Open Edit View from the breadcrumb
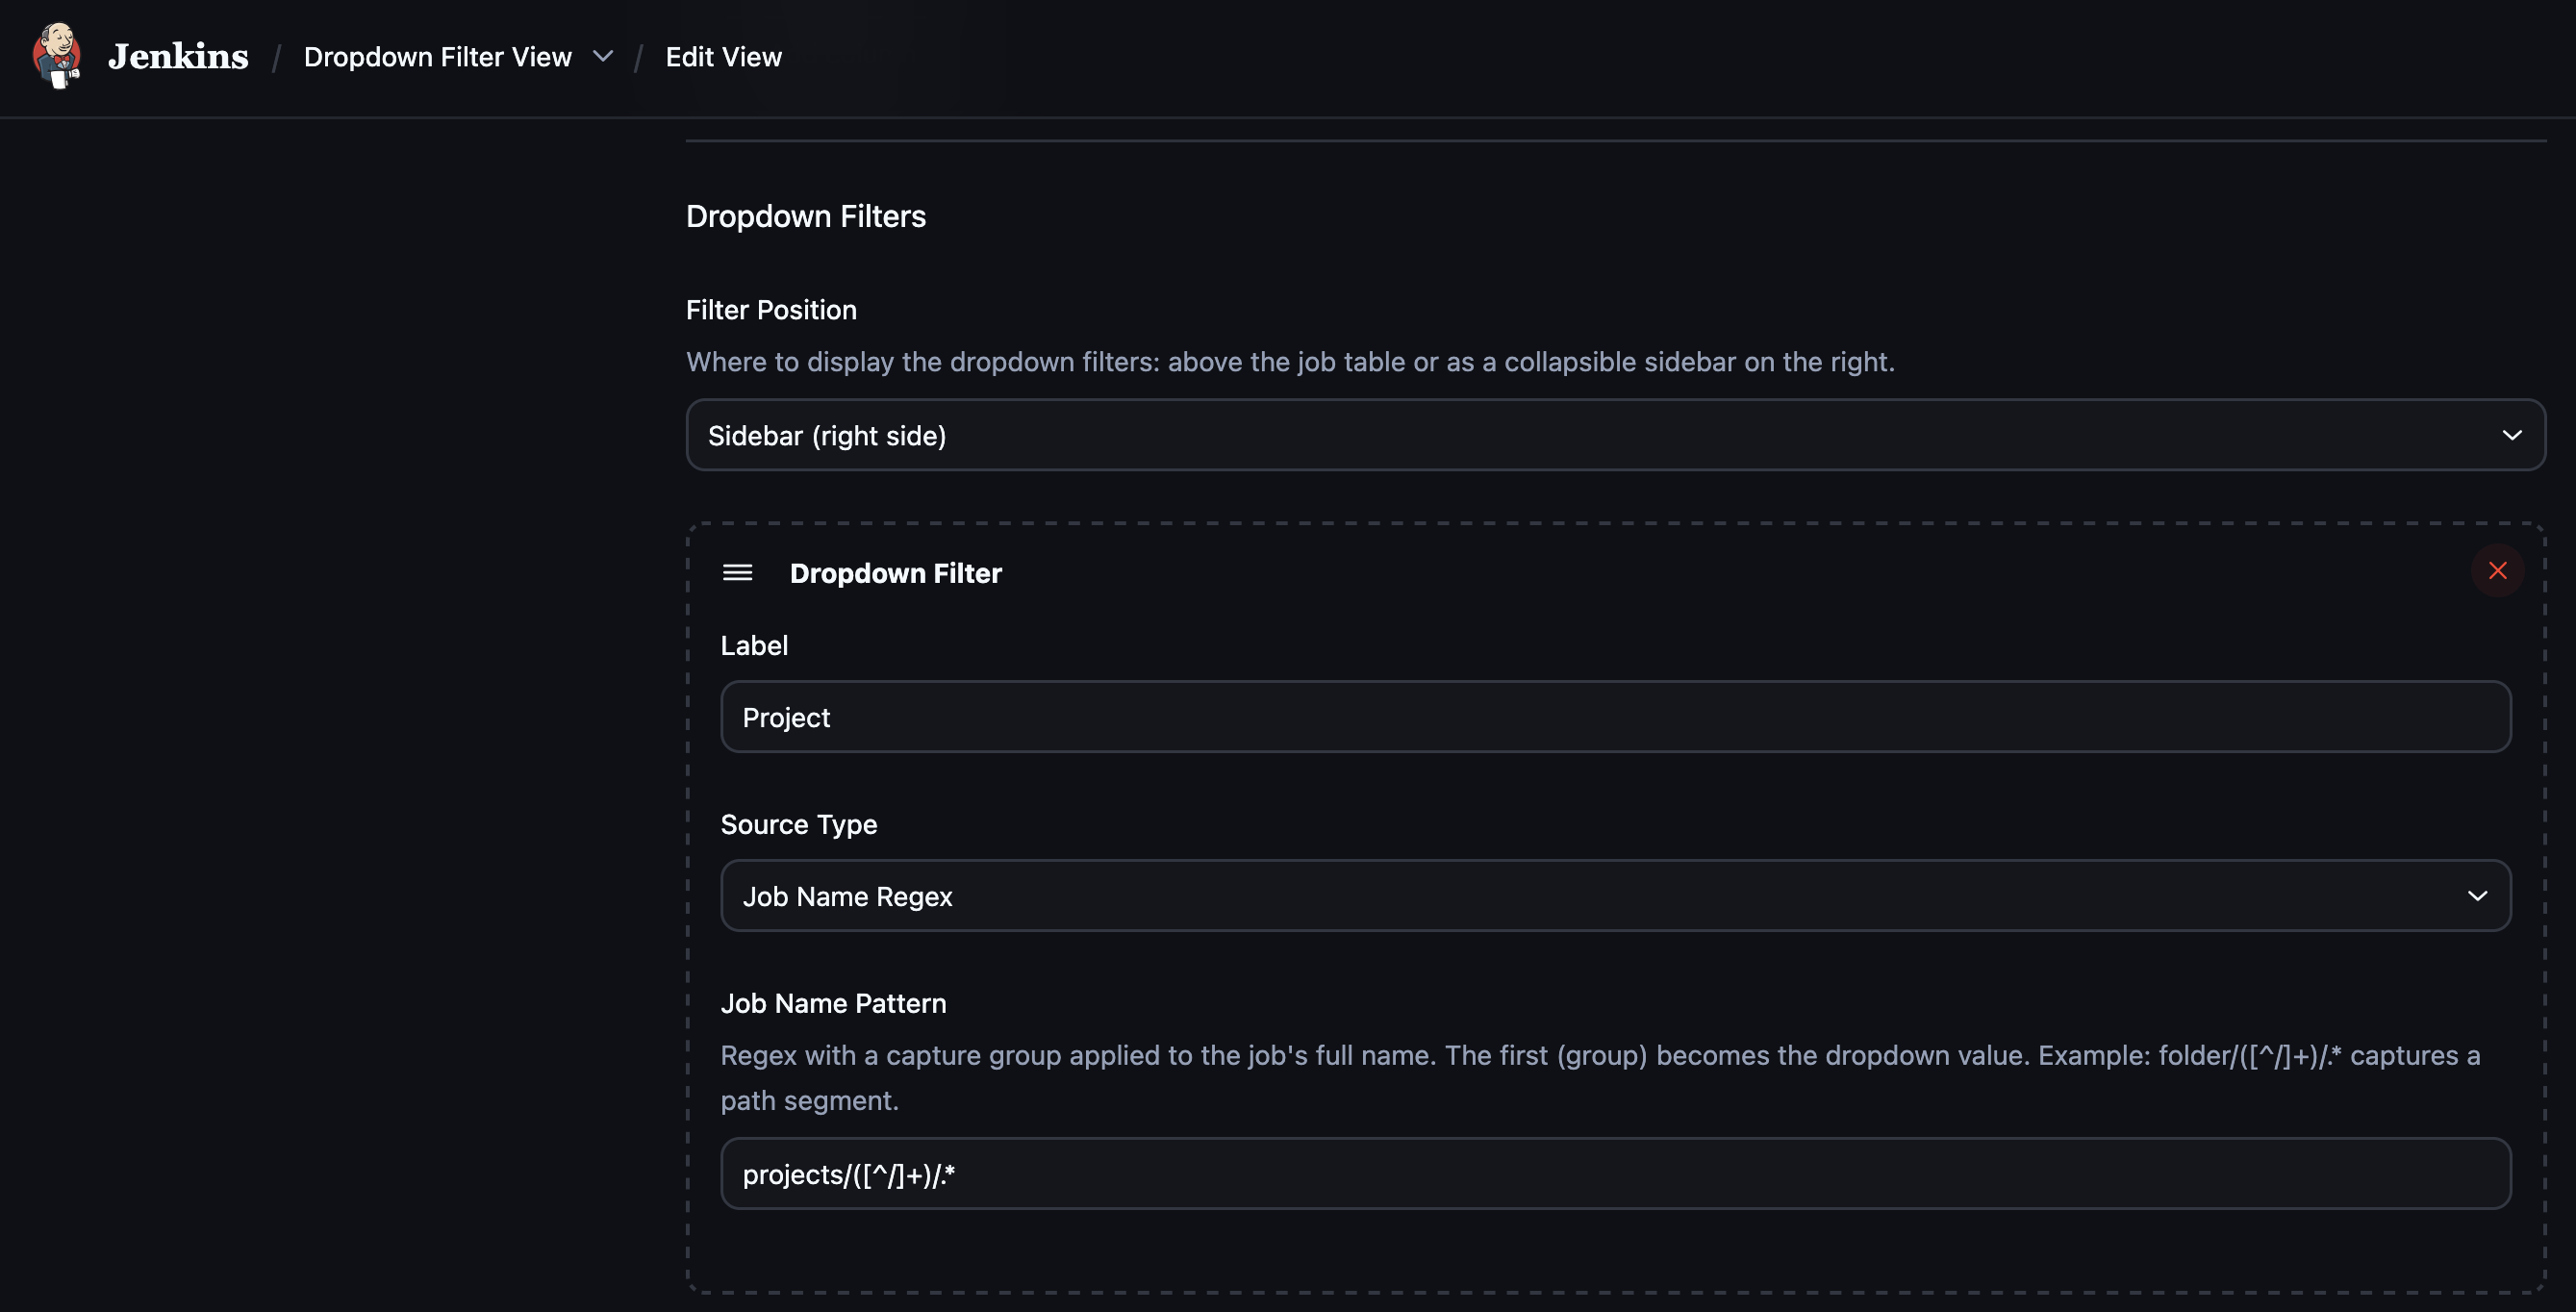The width and height of the screenshot is (2576, 1312). [723, 57]
